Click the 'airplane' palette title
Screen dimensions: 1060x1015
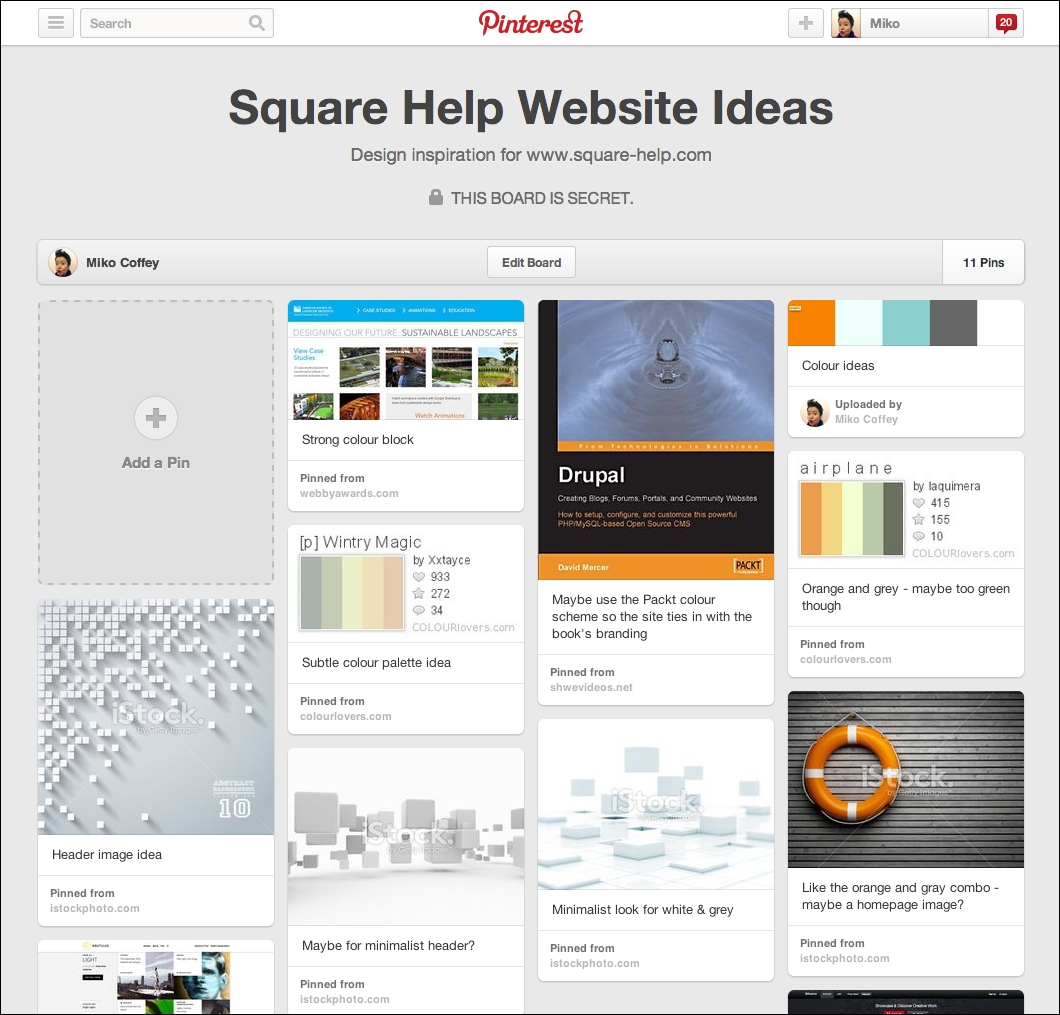846,468
